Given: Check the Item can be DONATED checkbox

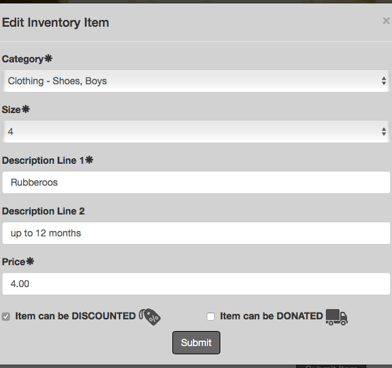Looking at the screenshot, I should (x=211, y=316).
